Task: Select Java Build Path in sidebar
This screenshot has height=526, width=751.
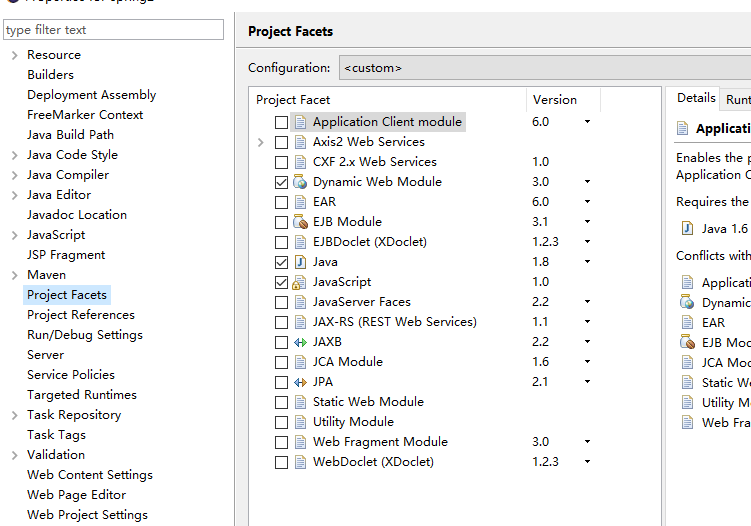Action: pos(70,135)
